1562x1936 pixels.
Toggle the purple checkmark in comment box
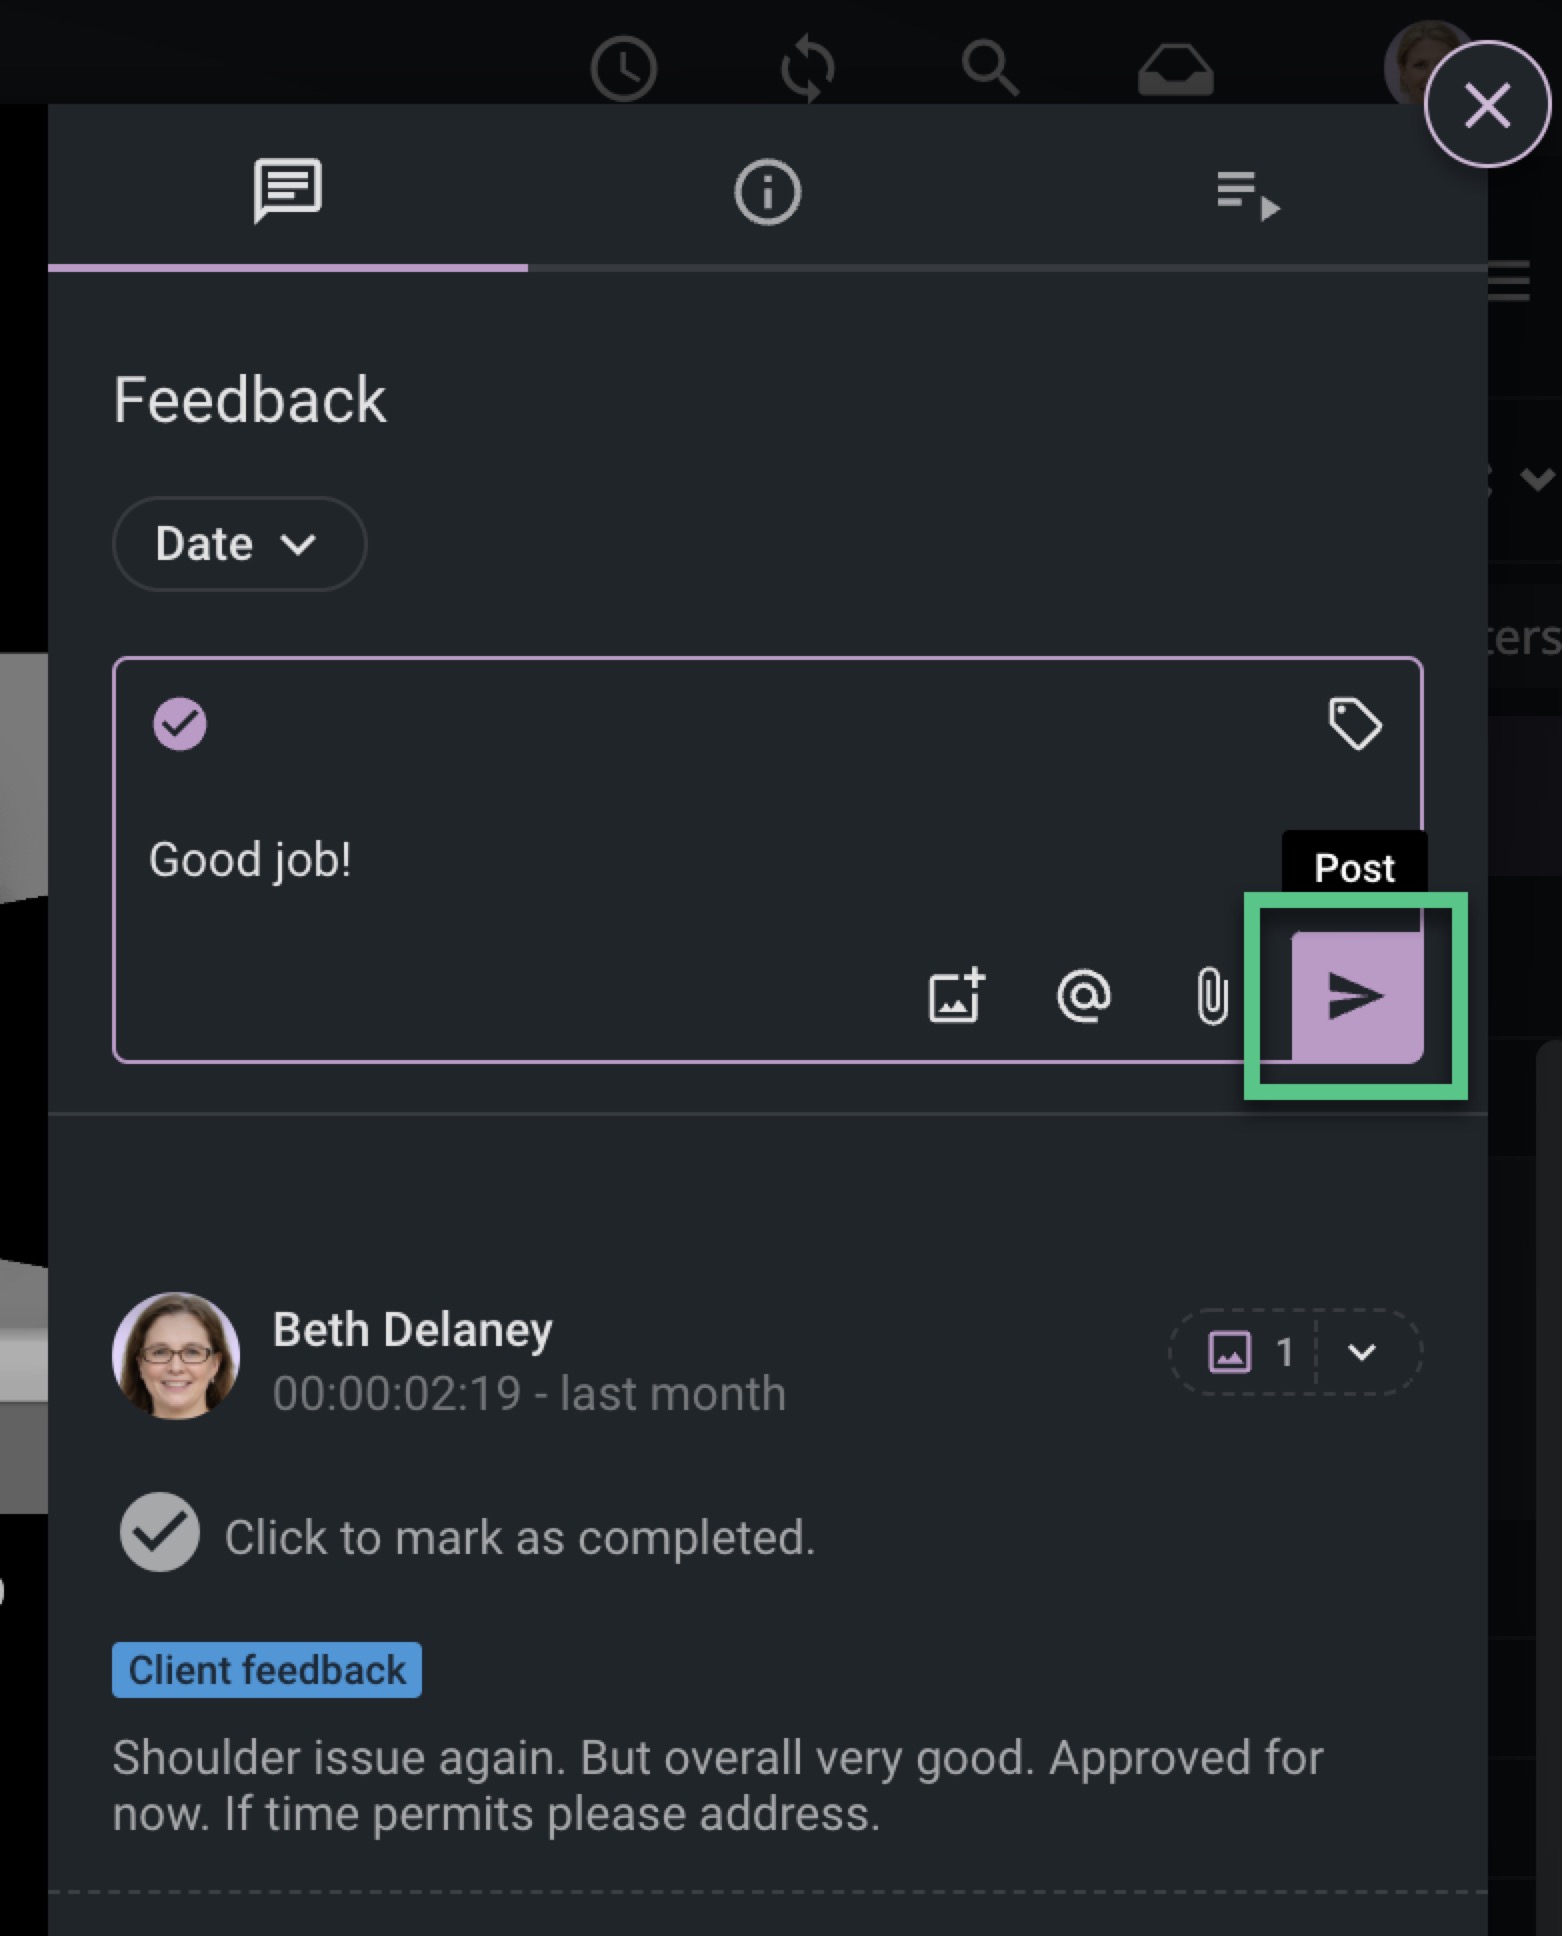coord(180,724)
